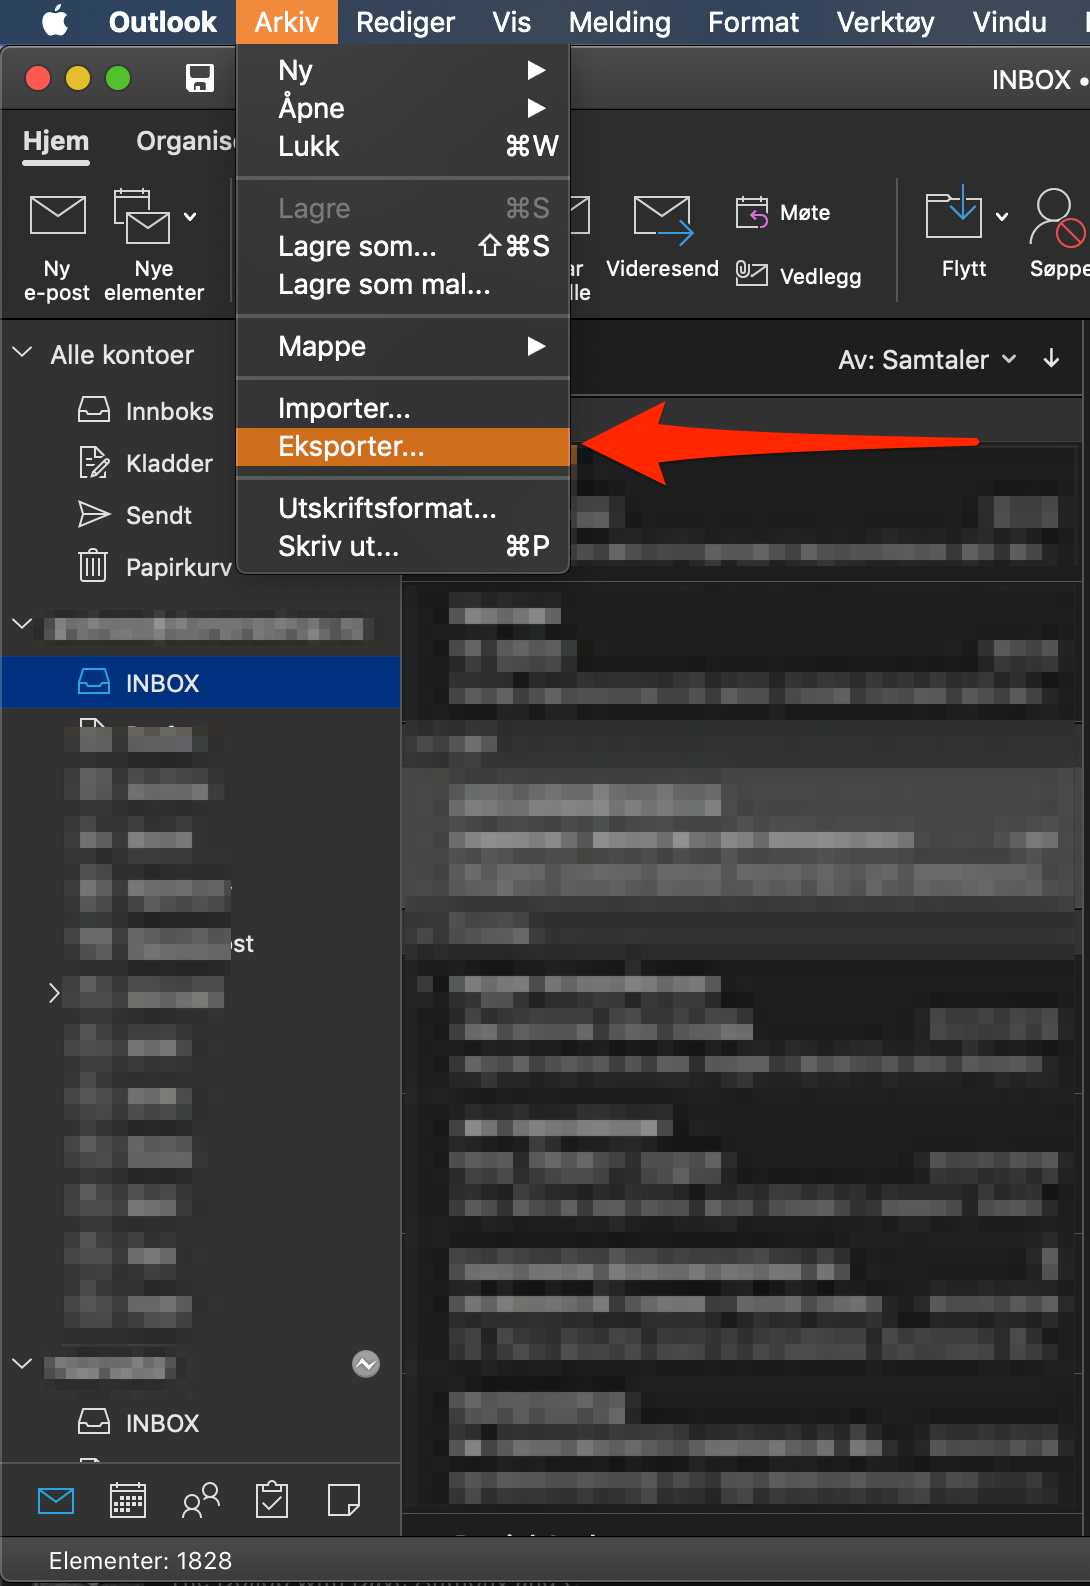The image size is (1090, 1586).
Task: Collapse the first blurred account section
Action: [x=22, y=624]
